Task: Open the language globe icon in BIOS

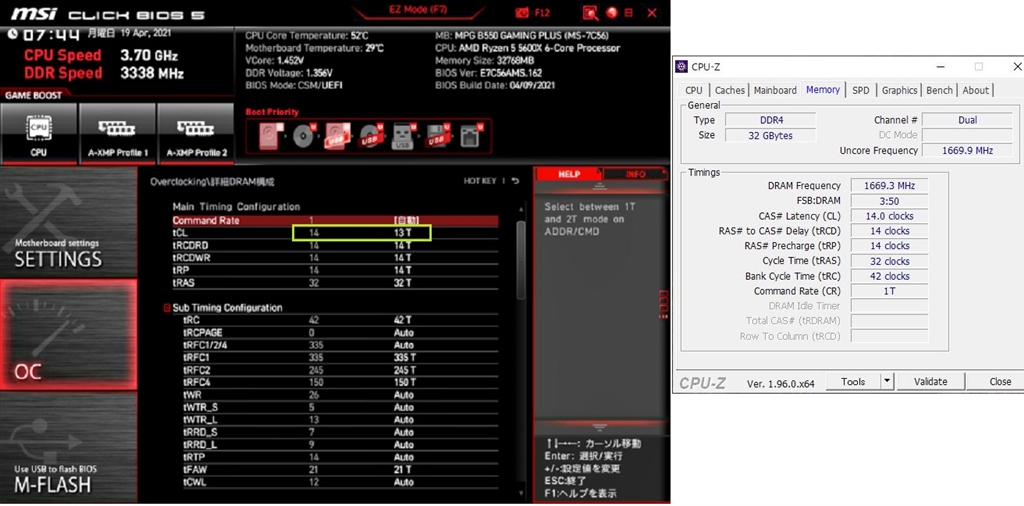Action: coord(613,13)
